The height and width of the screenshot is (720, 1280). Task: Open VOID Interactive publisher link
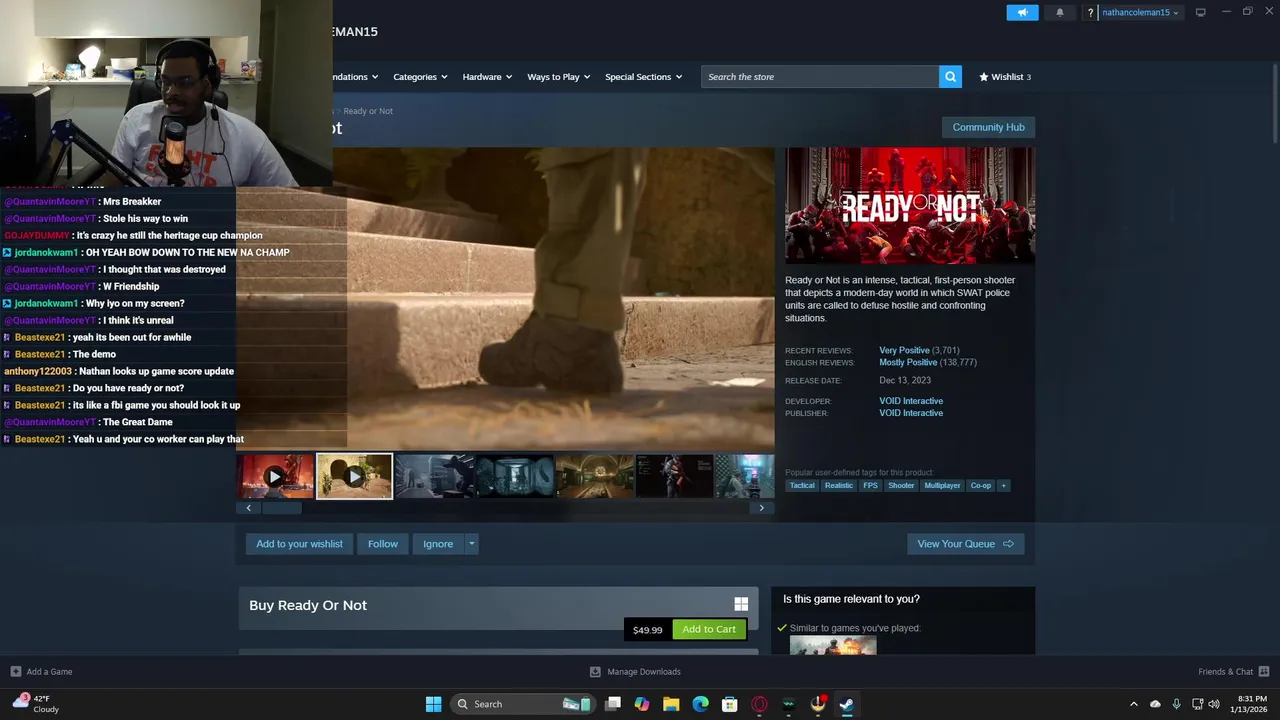coord(911,413)
